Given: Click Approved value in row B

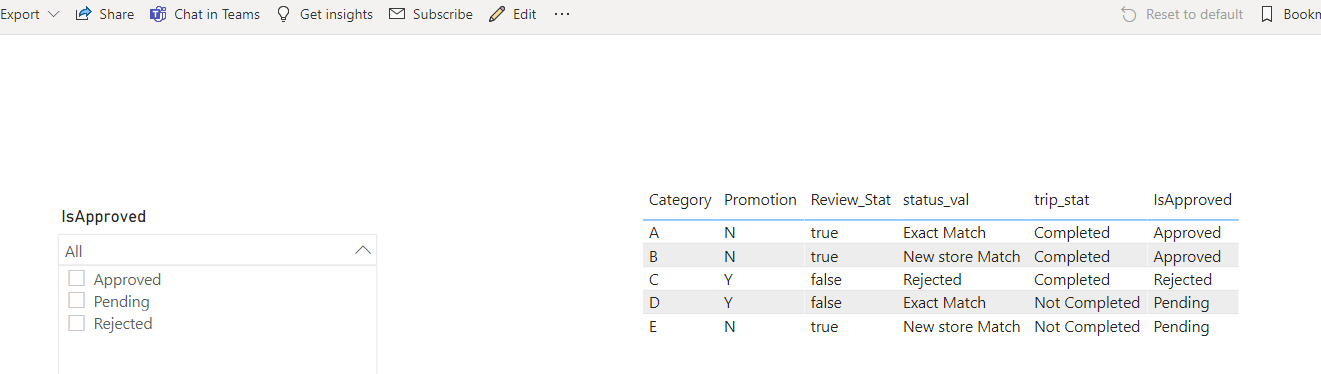Looking at the screenshot, I should [x=1187, y=256].
